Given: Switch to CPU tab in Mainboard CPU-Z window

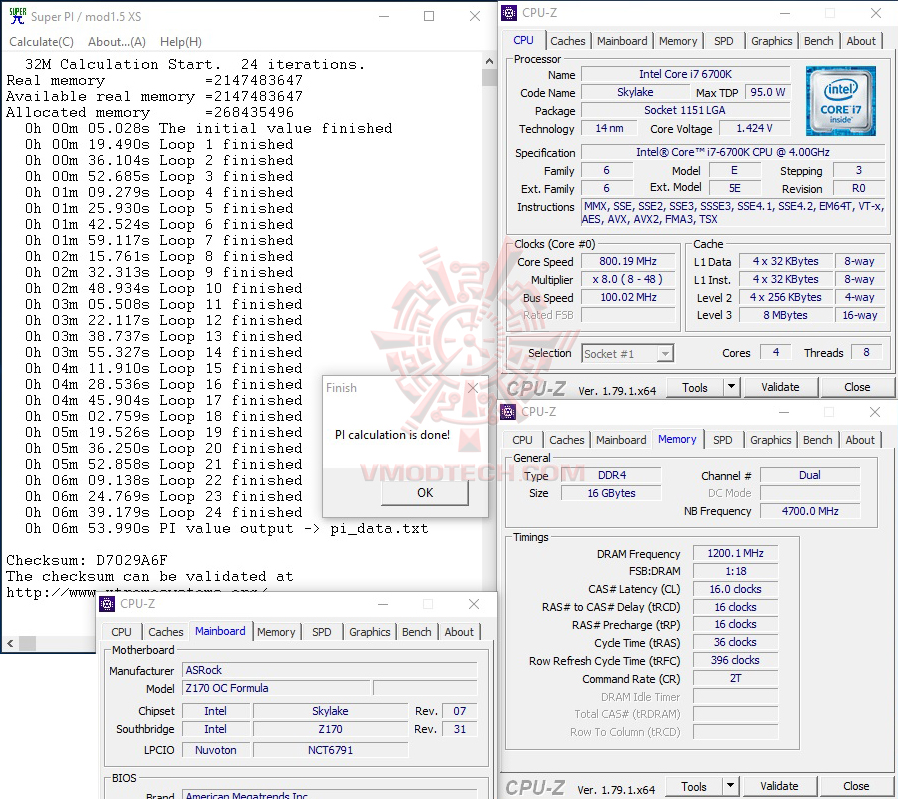Looking at the screenshot, I should (121, 632).
